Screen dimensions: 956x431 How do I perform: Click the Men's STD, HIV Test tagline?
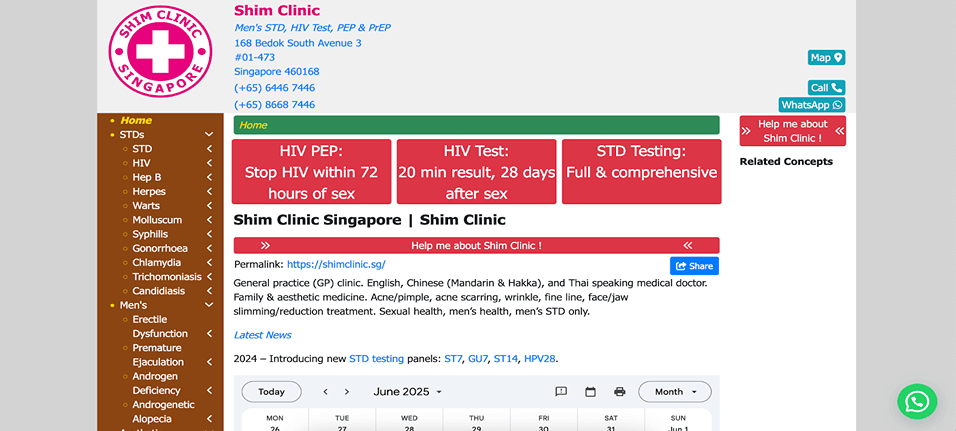coord(312,27)
